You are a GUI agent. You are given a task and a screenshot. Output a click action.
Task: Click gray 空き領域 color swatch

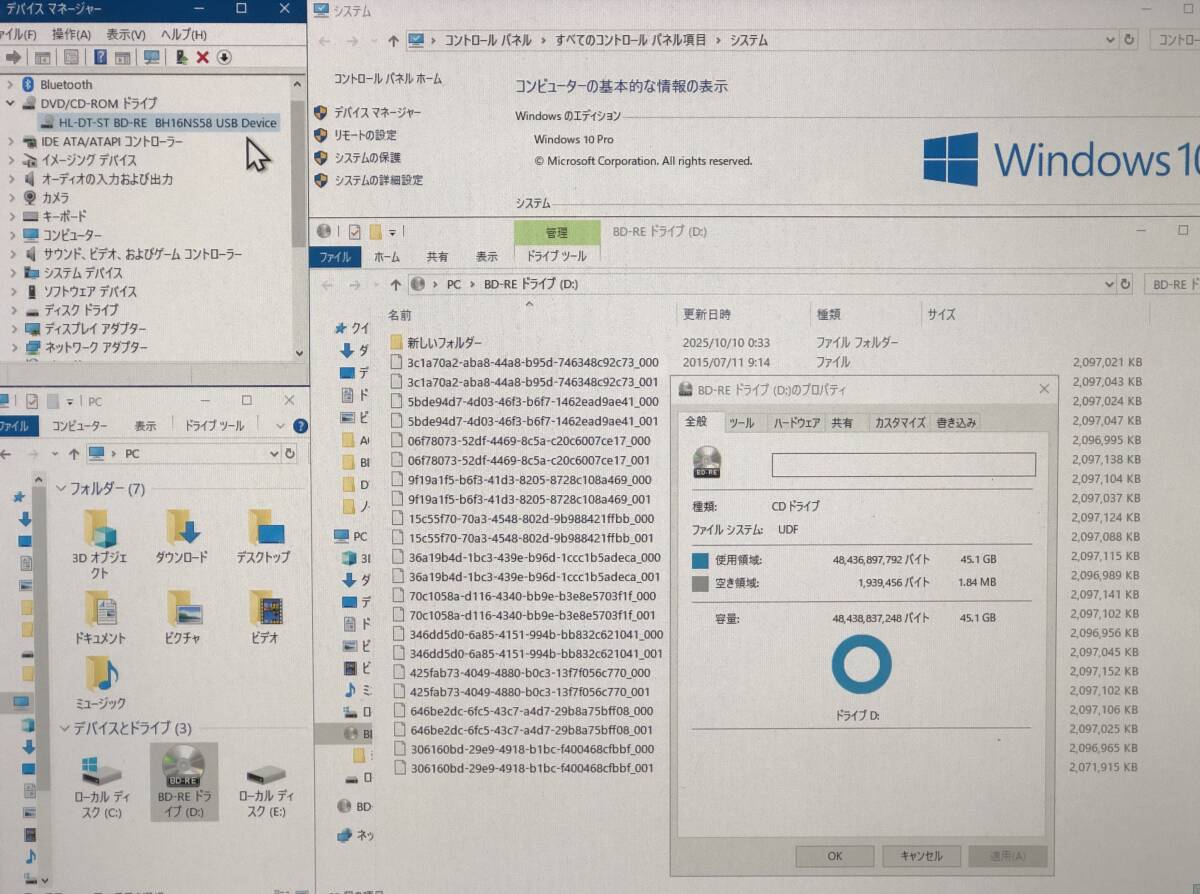click(x=700, y=583)
